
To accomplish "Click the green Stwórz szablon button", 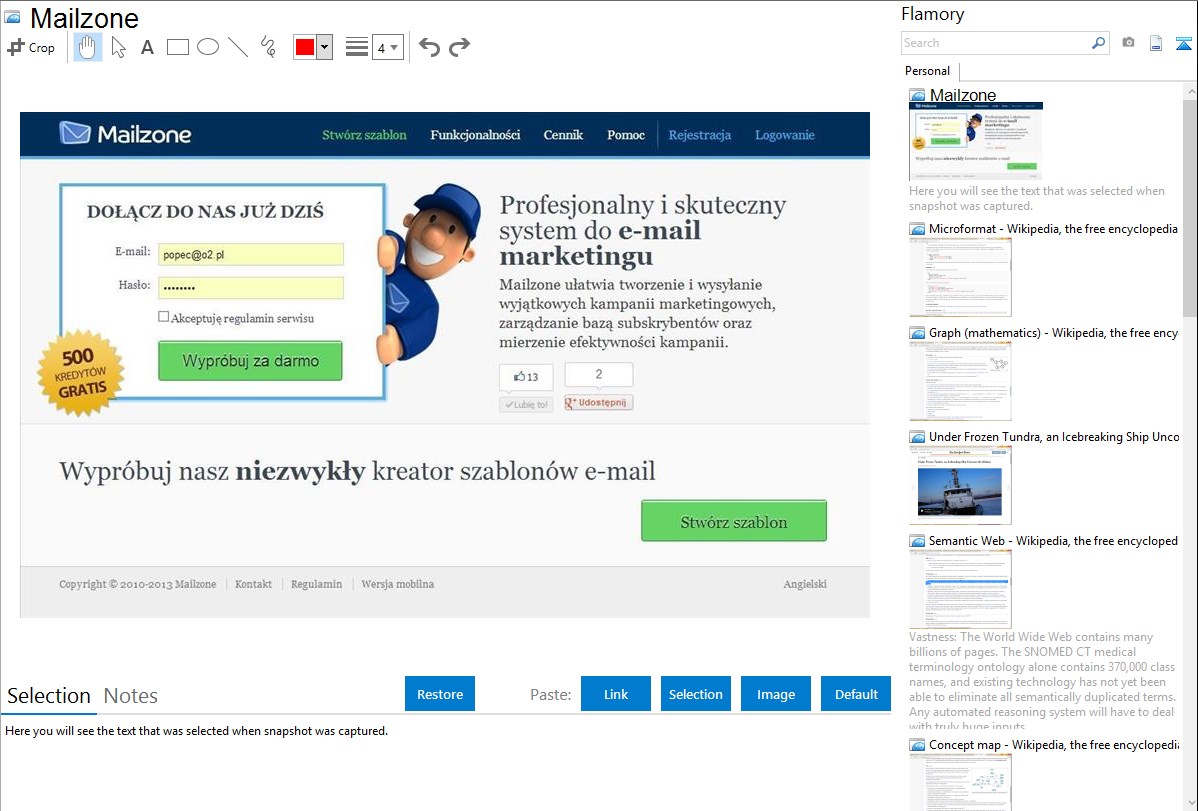I will [733, 521].
